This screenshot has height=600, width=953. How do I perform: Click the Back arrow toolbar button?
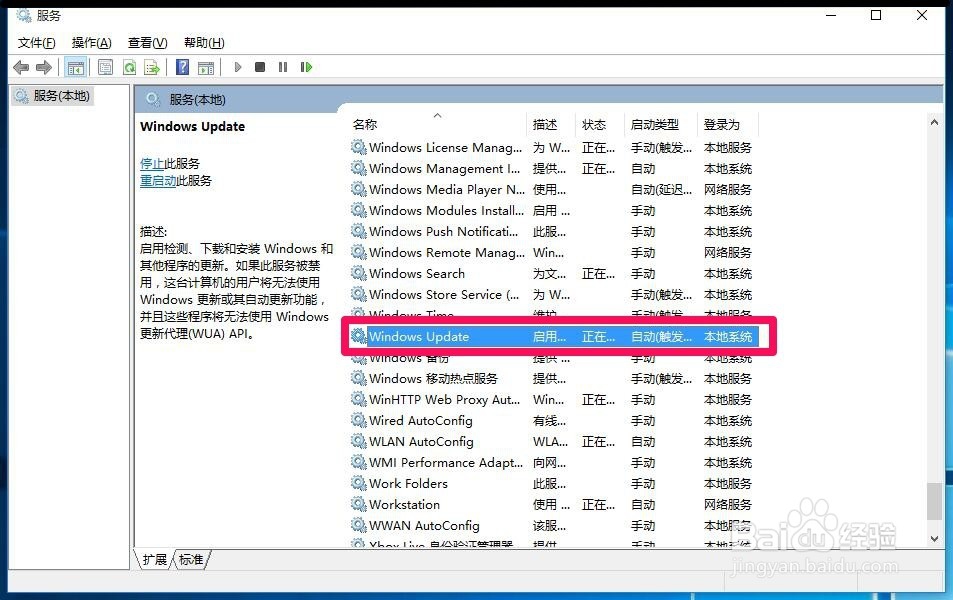click(x=21, y=67)
